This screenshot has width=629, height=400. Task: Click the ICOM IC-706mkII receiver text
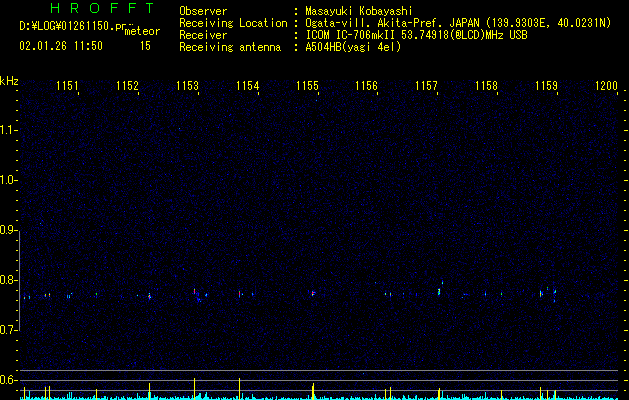click(416, 35)
